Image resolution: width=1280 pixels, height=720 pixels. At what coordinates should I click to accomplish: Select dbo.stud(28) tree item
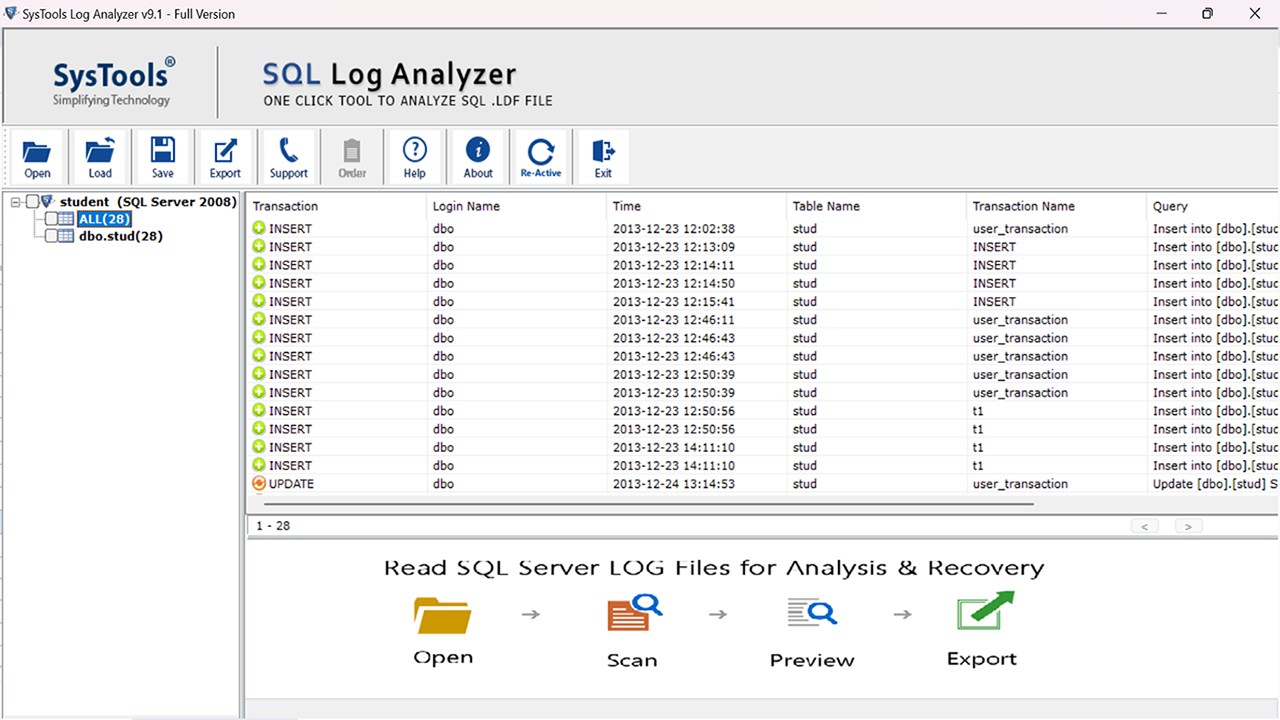[121, 236]
